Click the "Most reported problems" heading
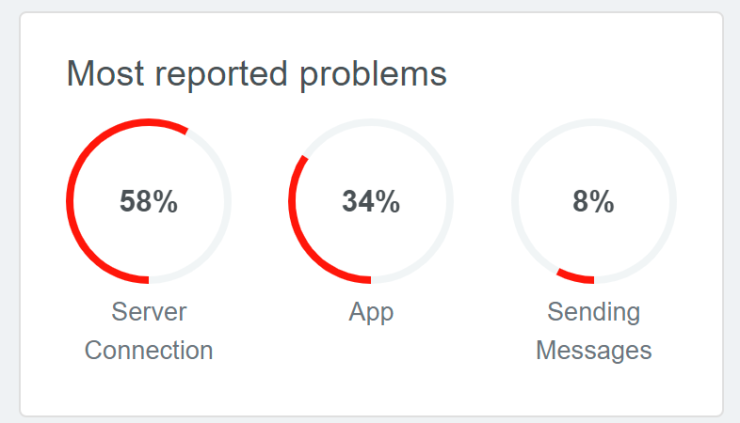The height and width of the screenshot is (423, 740). 256,74
